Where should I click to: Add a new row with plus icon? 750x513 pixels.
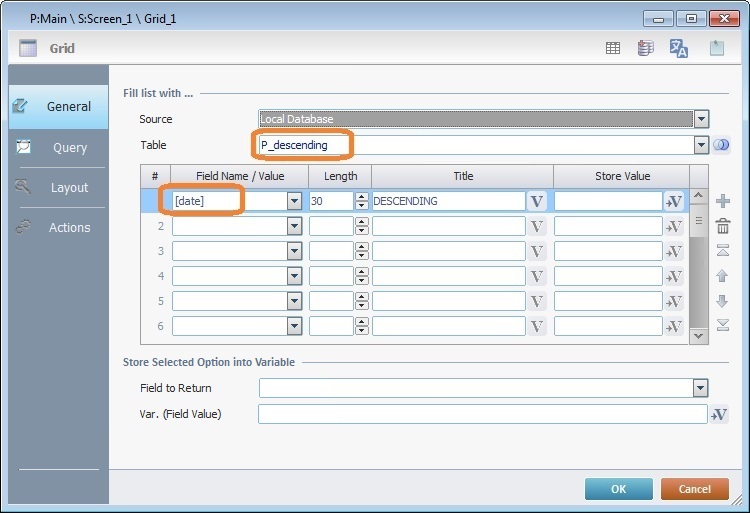click(x=724, y=201)
